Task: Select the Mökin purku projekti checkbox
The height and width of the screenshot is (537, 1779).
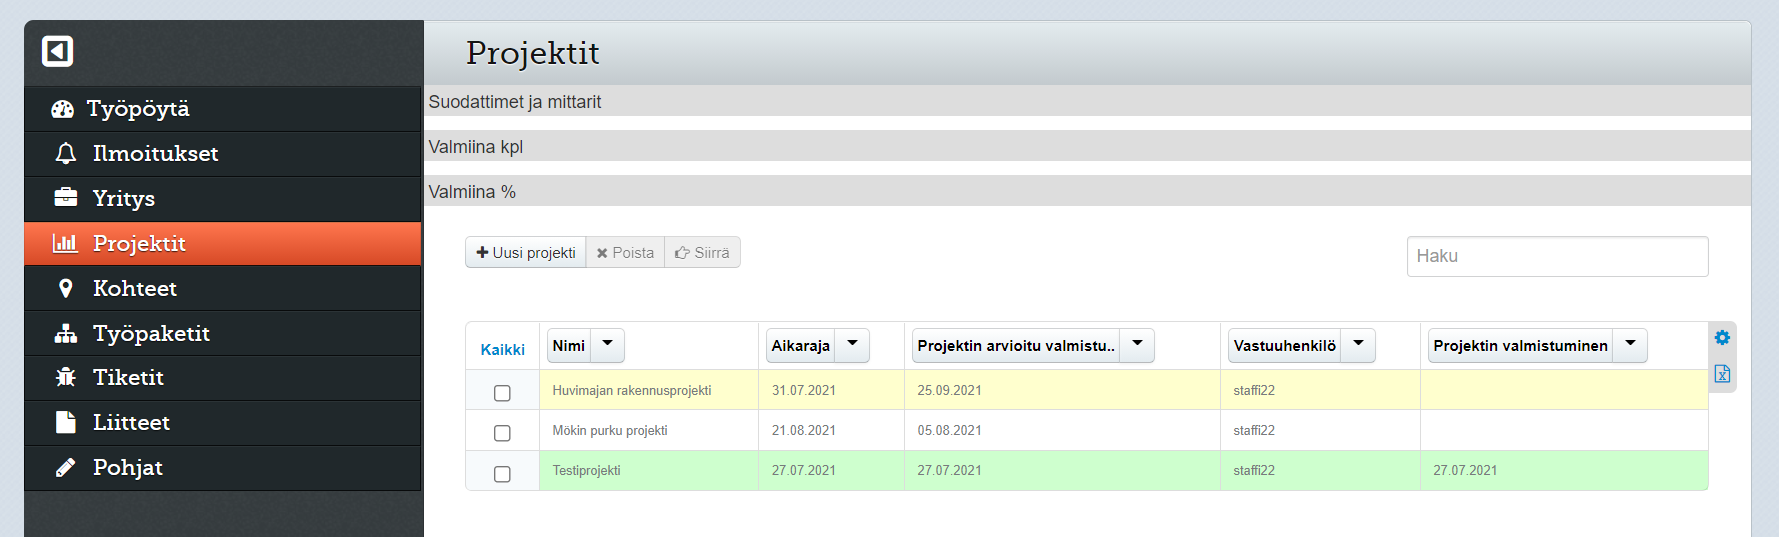Action: 502,433
